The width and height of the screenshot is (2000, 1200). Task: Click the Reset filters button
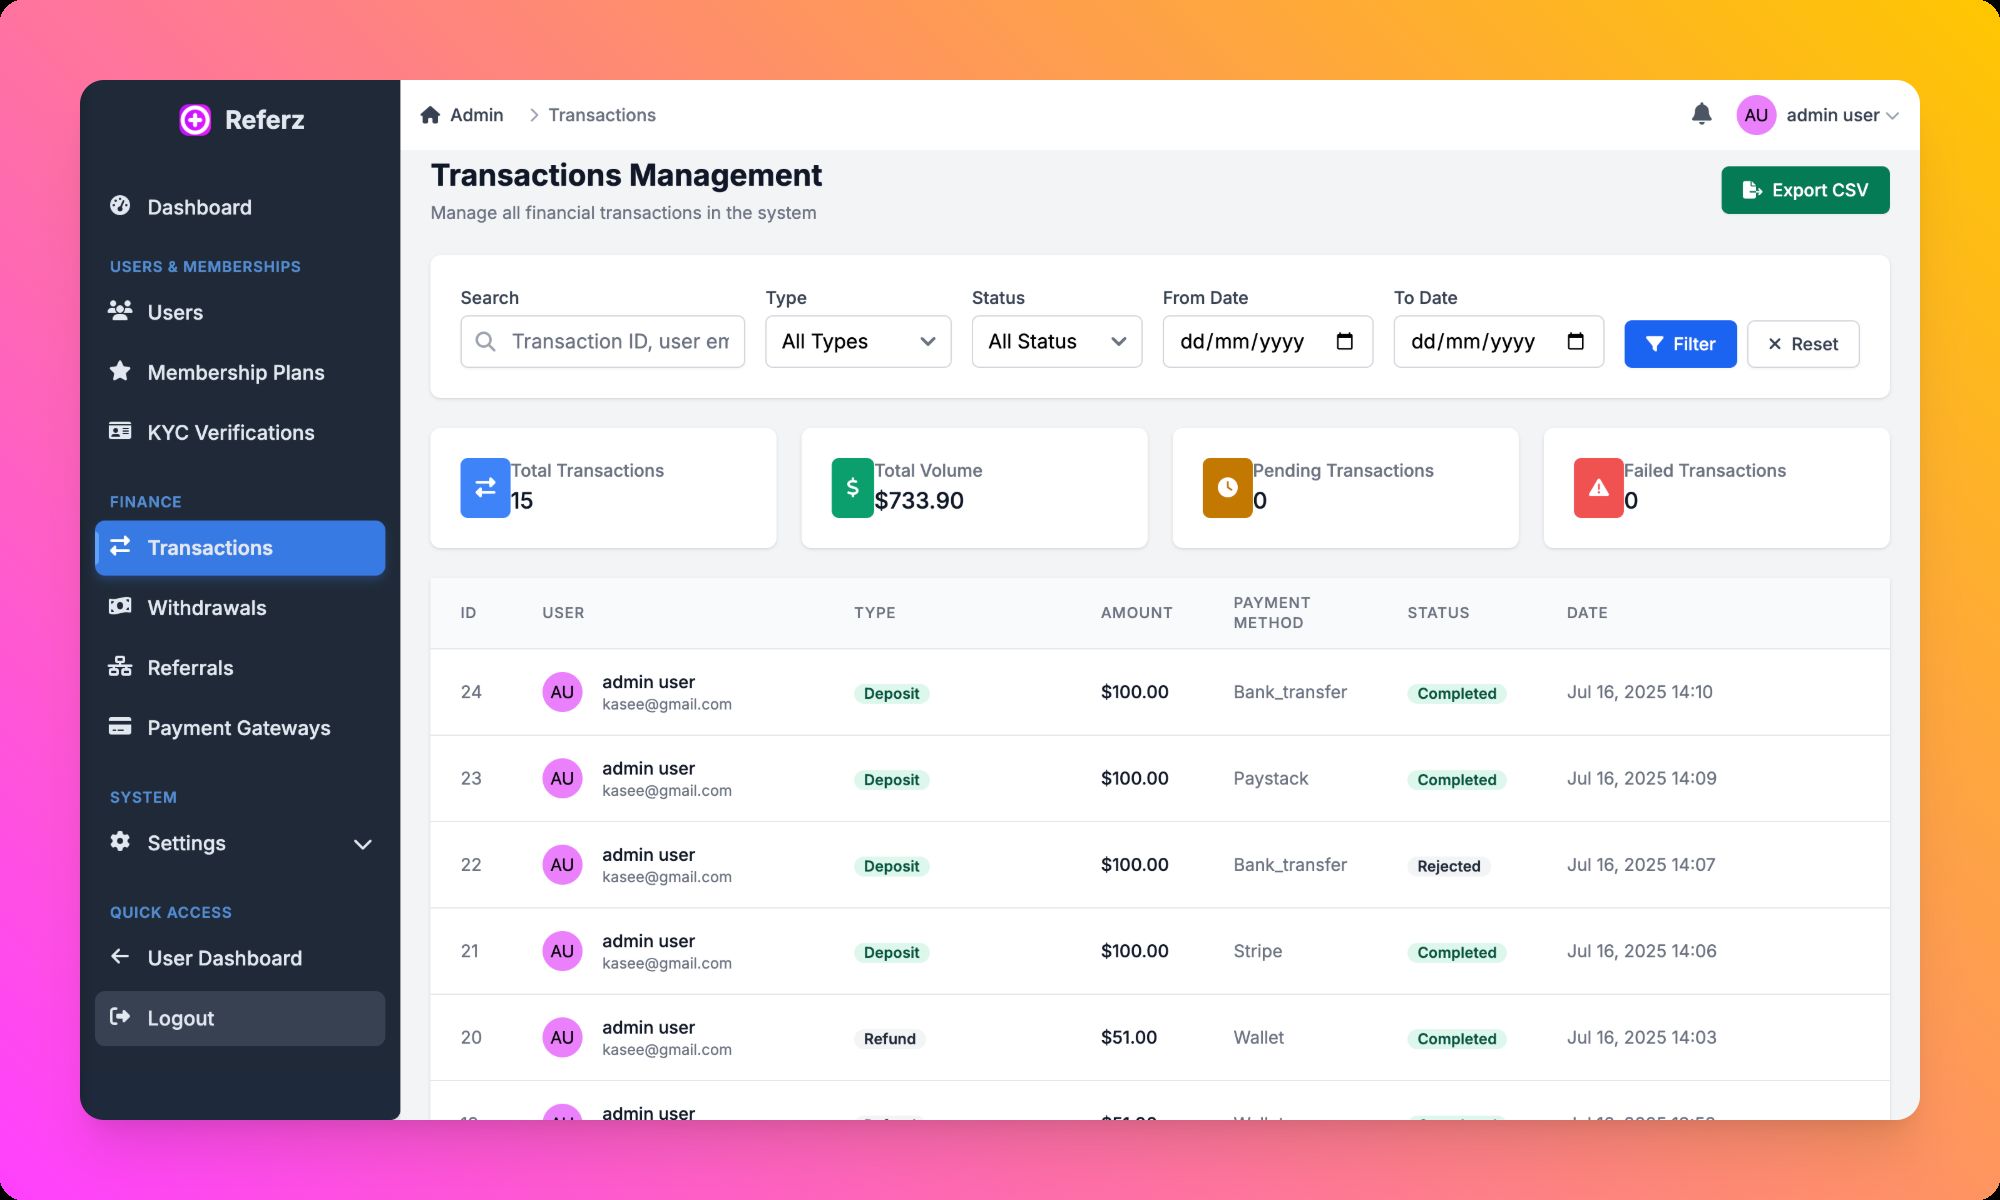coord(1802,344)
